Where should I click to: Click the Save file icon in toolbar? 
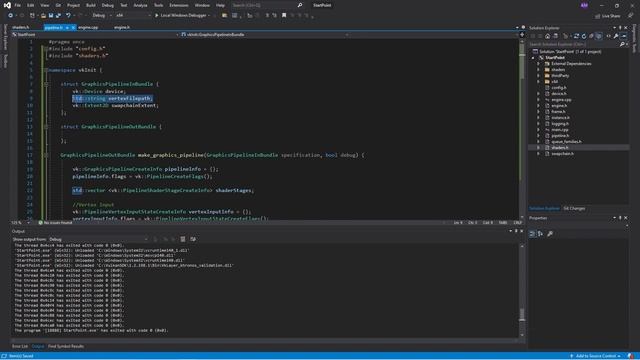point(51,16)
